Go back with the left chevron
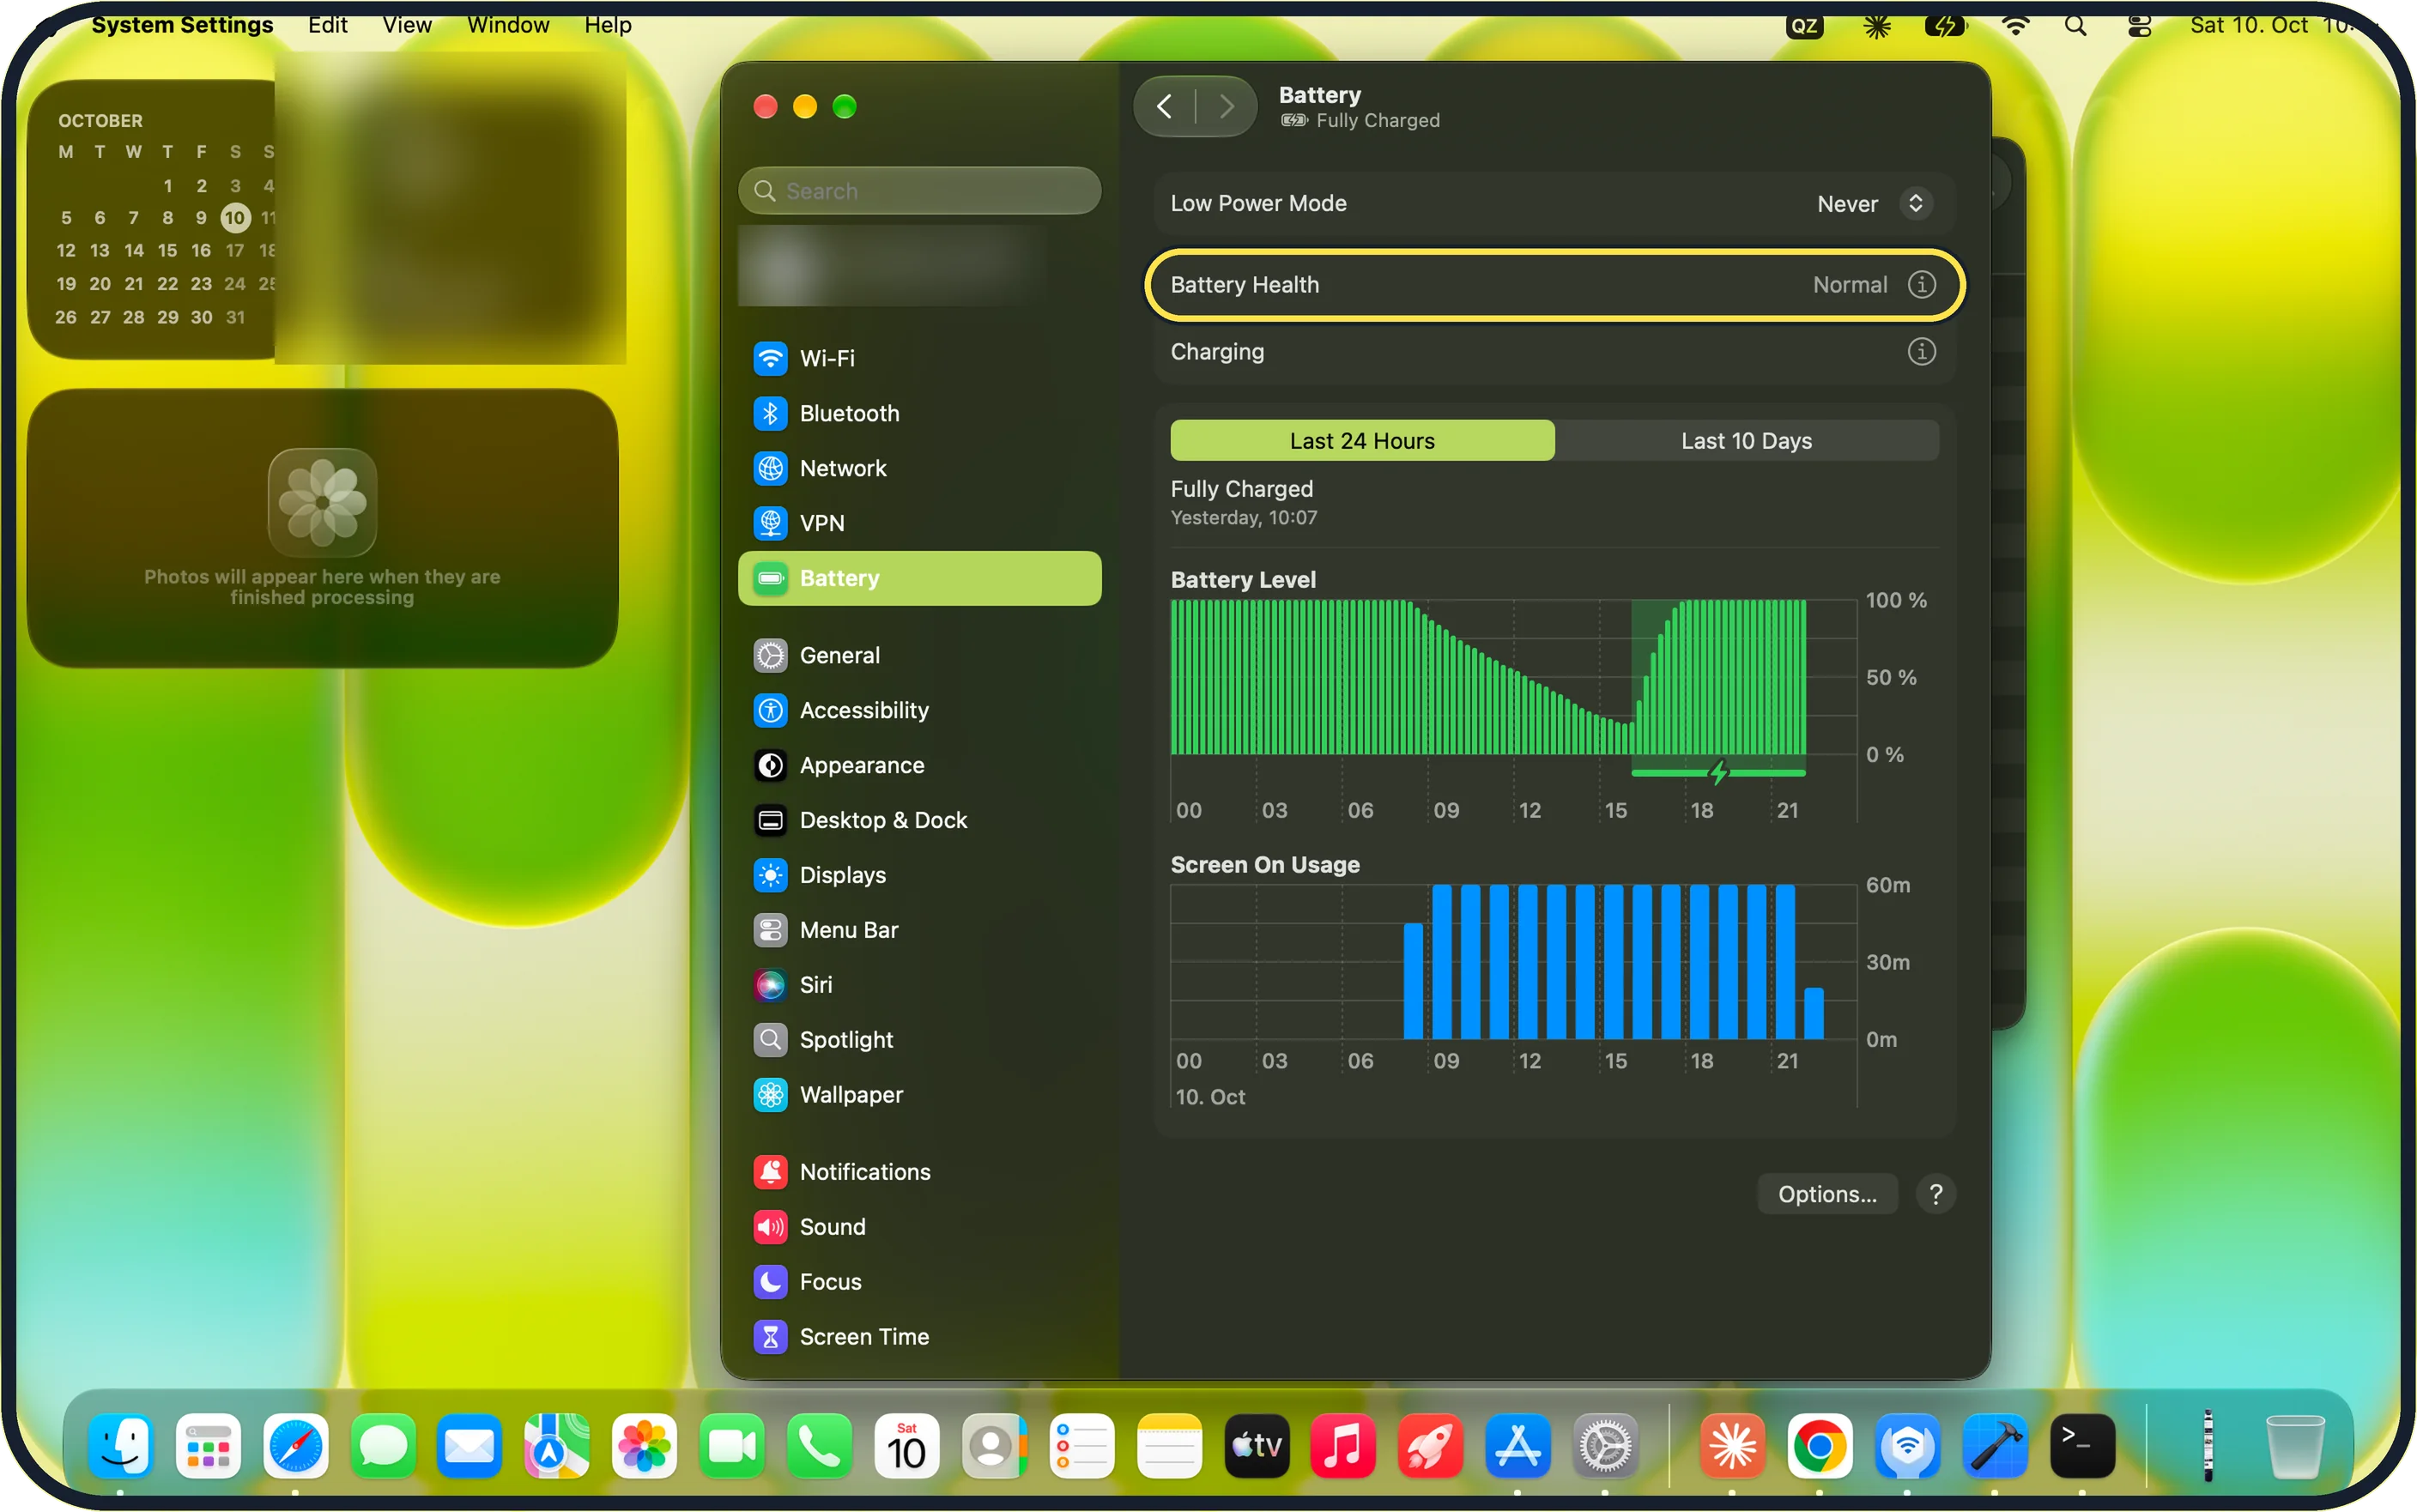This screenshot has width=2417, height=1512. coord(1164,107)
